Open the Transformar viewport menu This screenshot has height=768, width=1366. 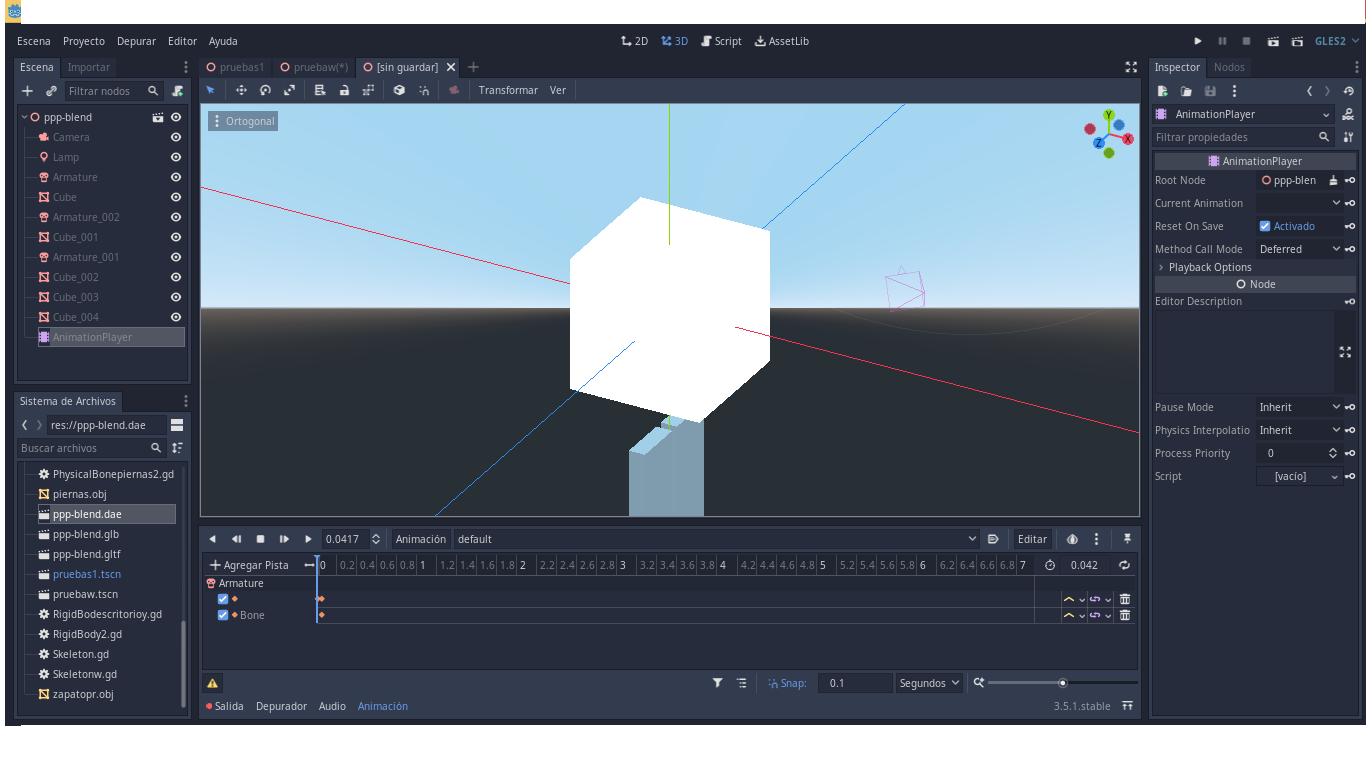(508, 90)
